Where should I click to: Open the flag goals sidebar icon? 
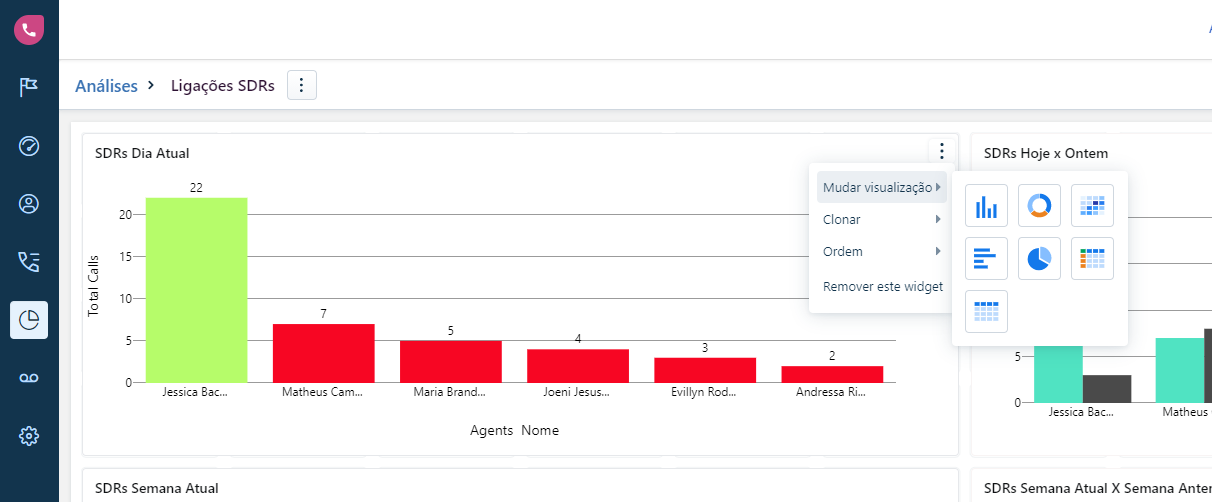pos(29,87)
